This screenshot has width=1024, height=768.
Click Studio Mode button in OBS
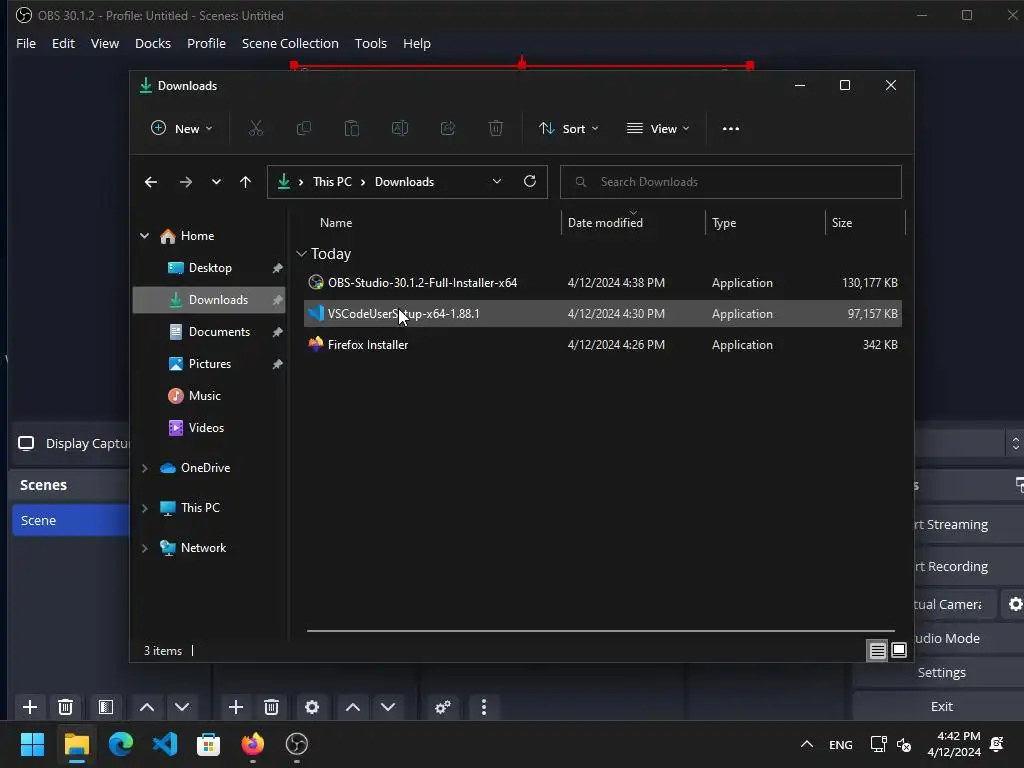[969, 638]
